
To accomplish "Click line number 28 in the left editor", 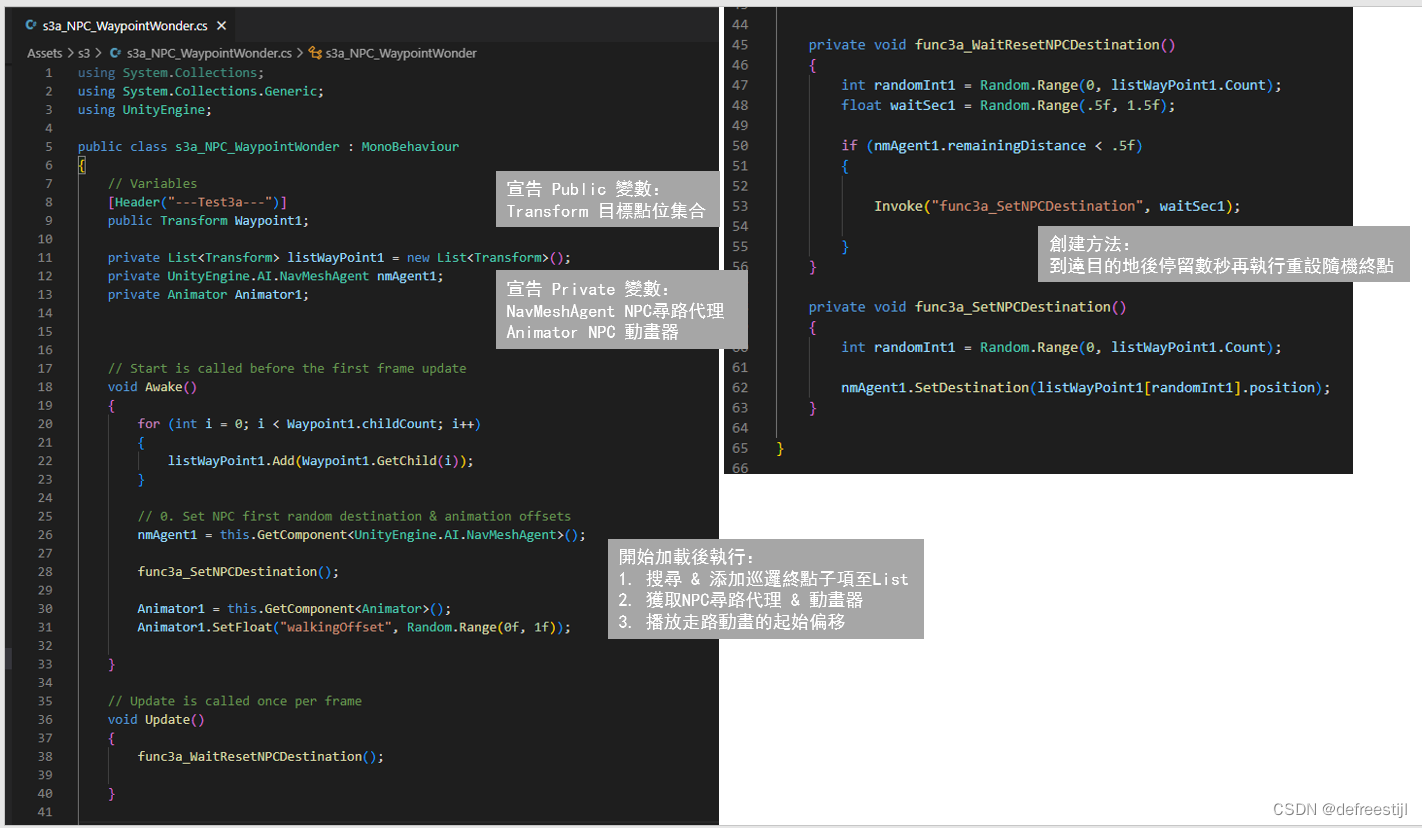I will [x=45, y=572].
